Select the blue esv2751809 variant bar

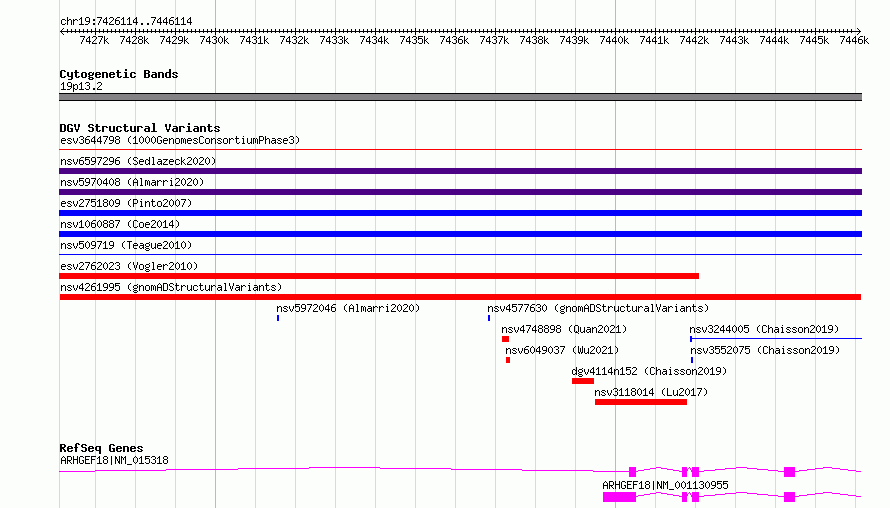[460, 213]
